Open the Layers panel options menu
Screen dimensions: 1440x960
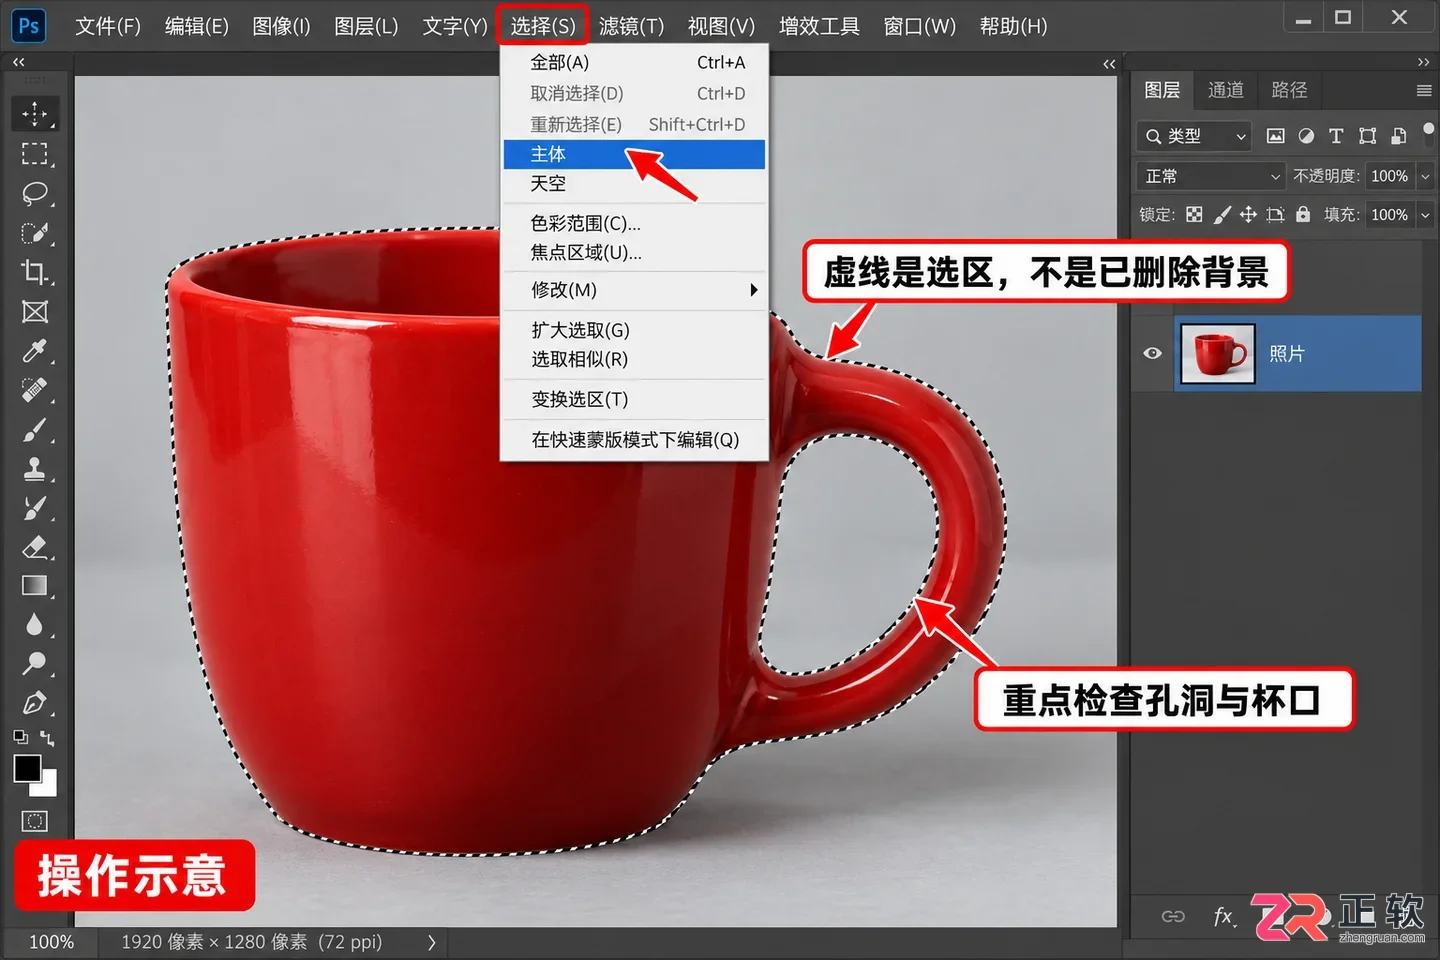1424,91
